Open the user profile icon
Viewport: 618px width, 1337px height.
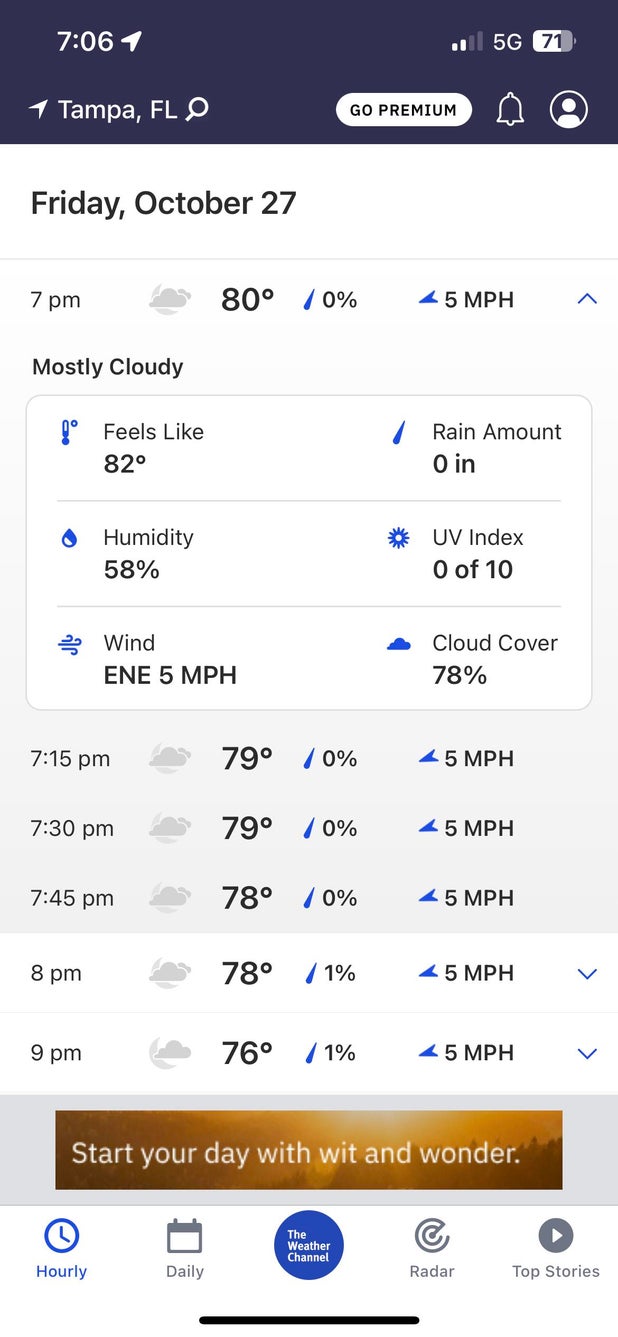[x=568, y=109]
